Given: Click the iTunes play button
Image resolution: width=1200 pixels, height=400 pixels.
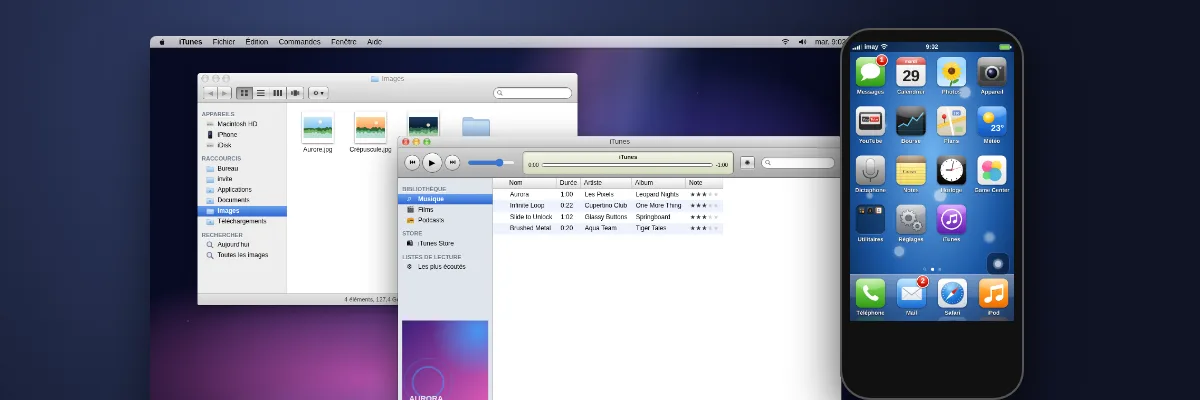Looking at the screenshot, I should (x=432, y=162).
